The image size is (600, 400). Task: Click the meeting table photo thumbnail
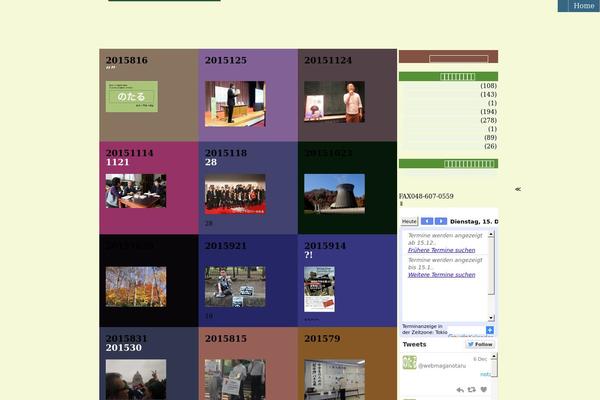tap(136, 191)
